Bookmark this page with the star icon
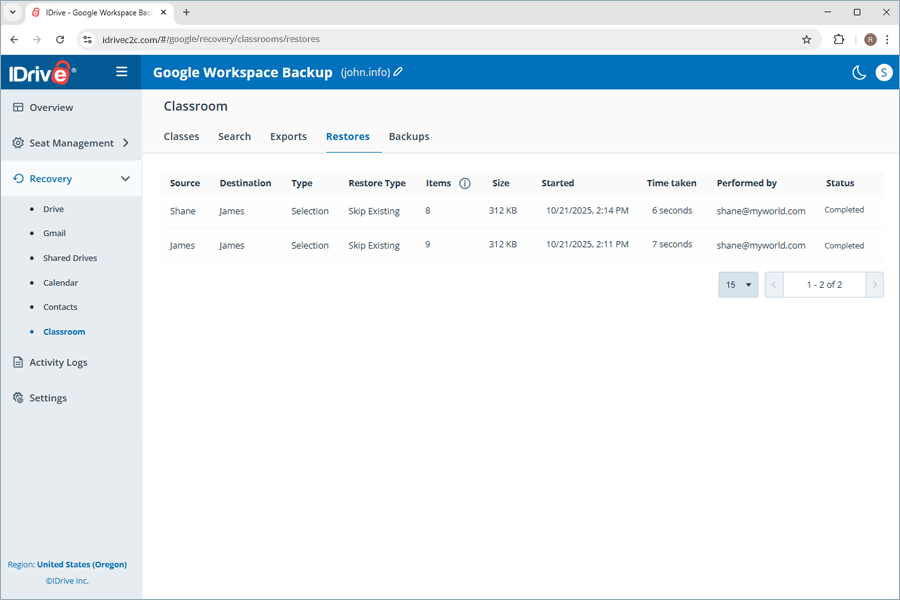The image size is (900, 600). [806, 39]
